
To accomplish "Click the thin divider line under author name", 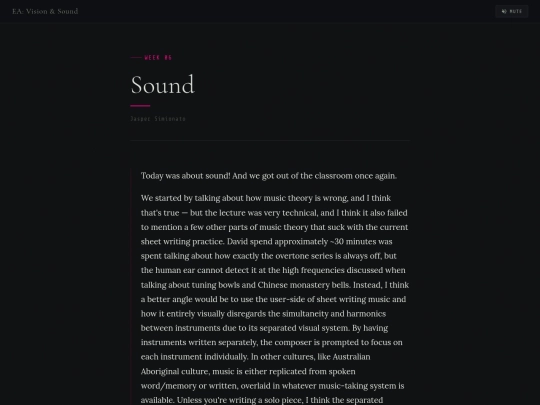I will click(x=270, y=141).
